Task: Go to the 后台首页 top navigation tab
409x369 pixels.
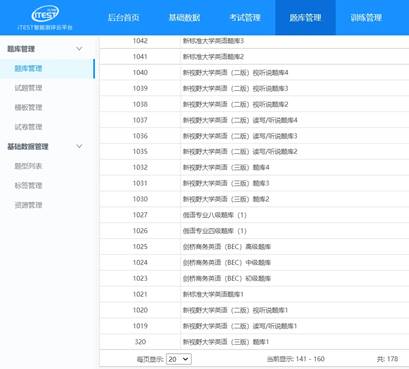Action: 123,18
